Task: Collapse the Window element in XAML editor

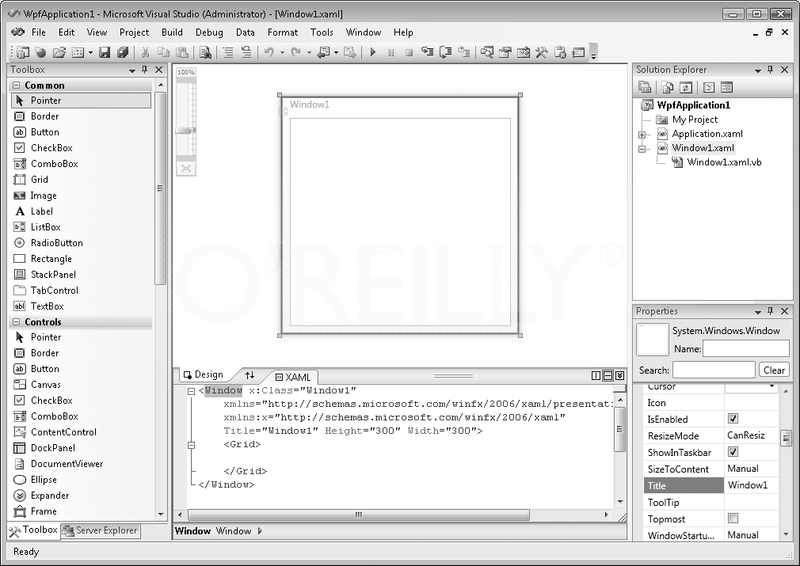Action: pyautogui.click(x=191, y=391)
